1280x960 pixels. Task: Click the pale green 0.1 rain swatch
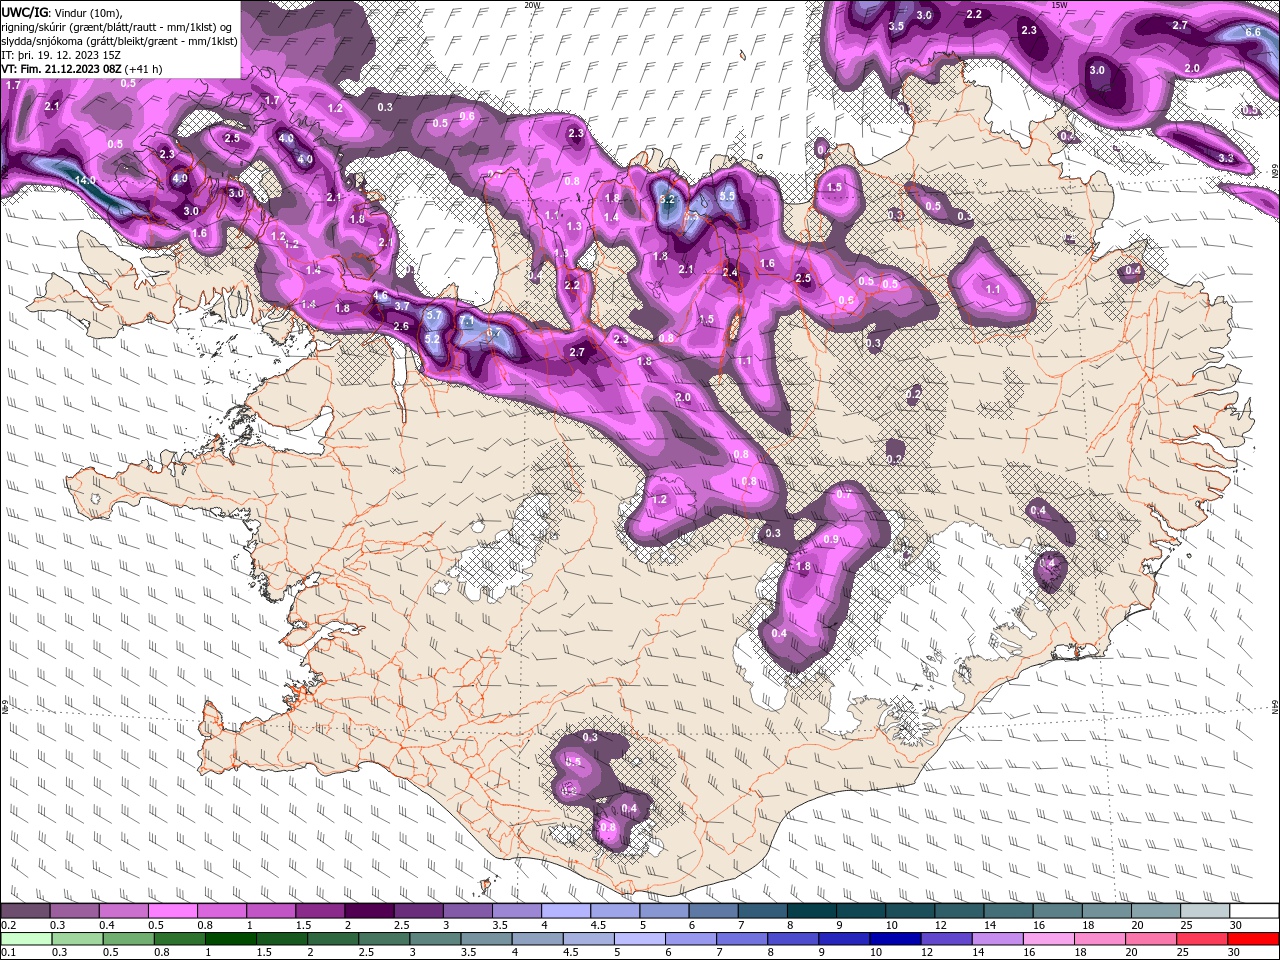(x=25, y=938)
